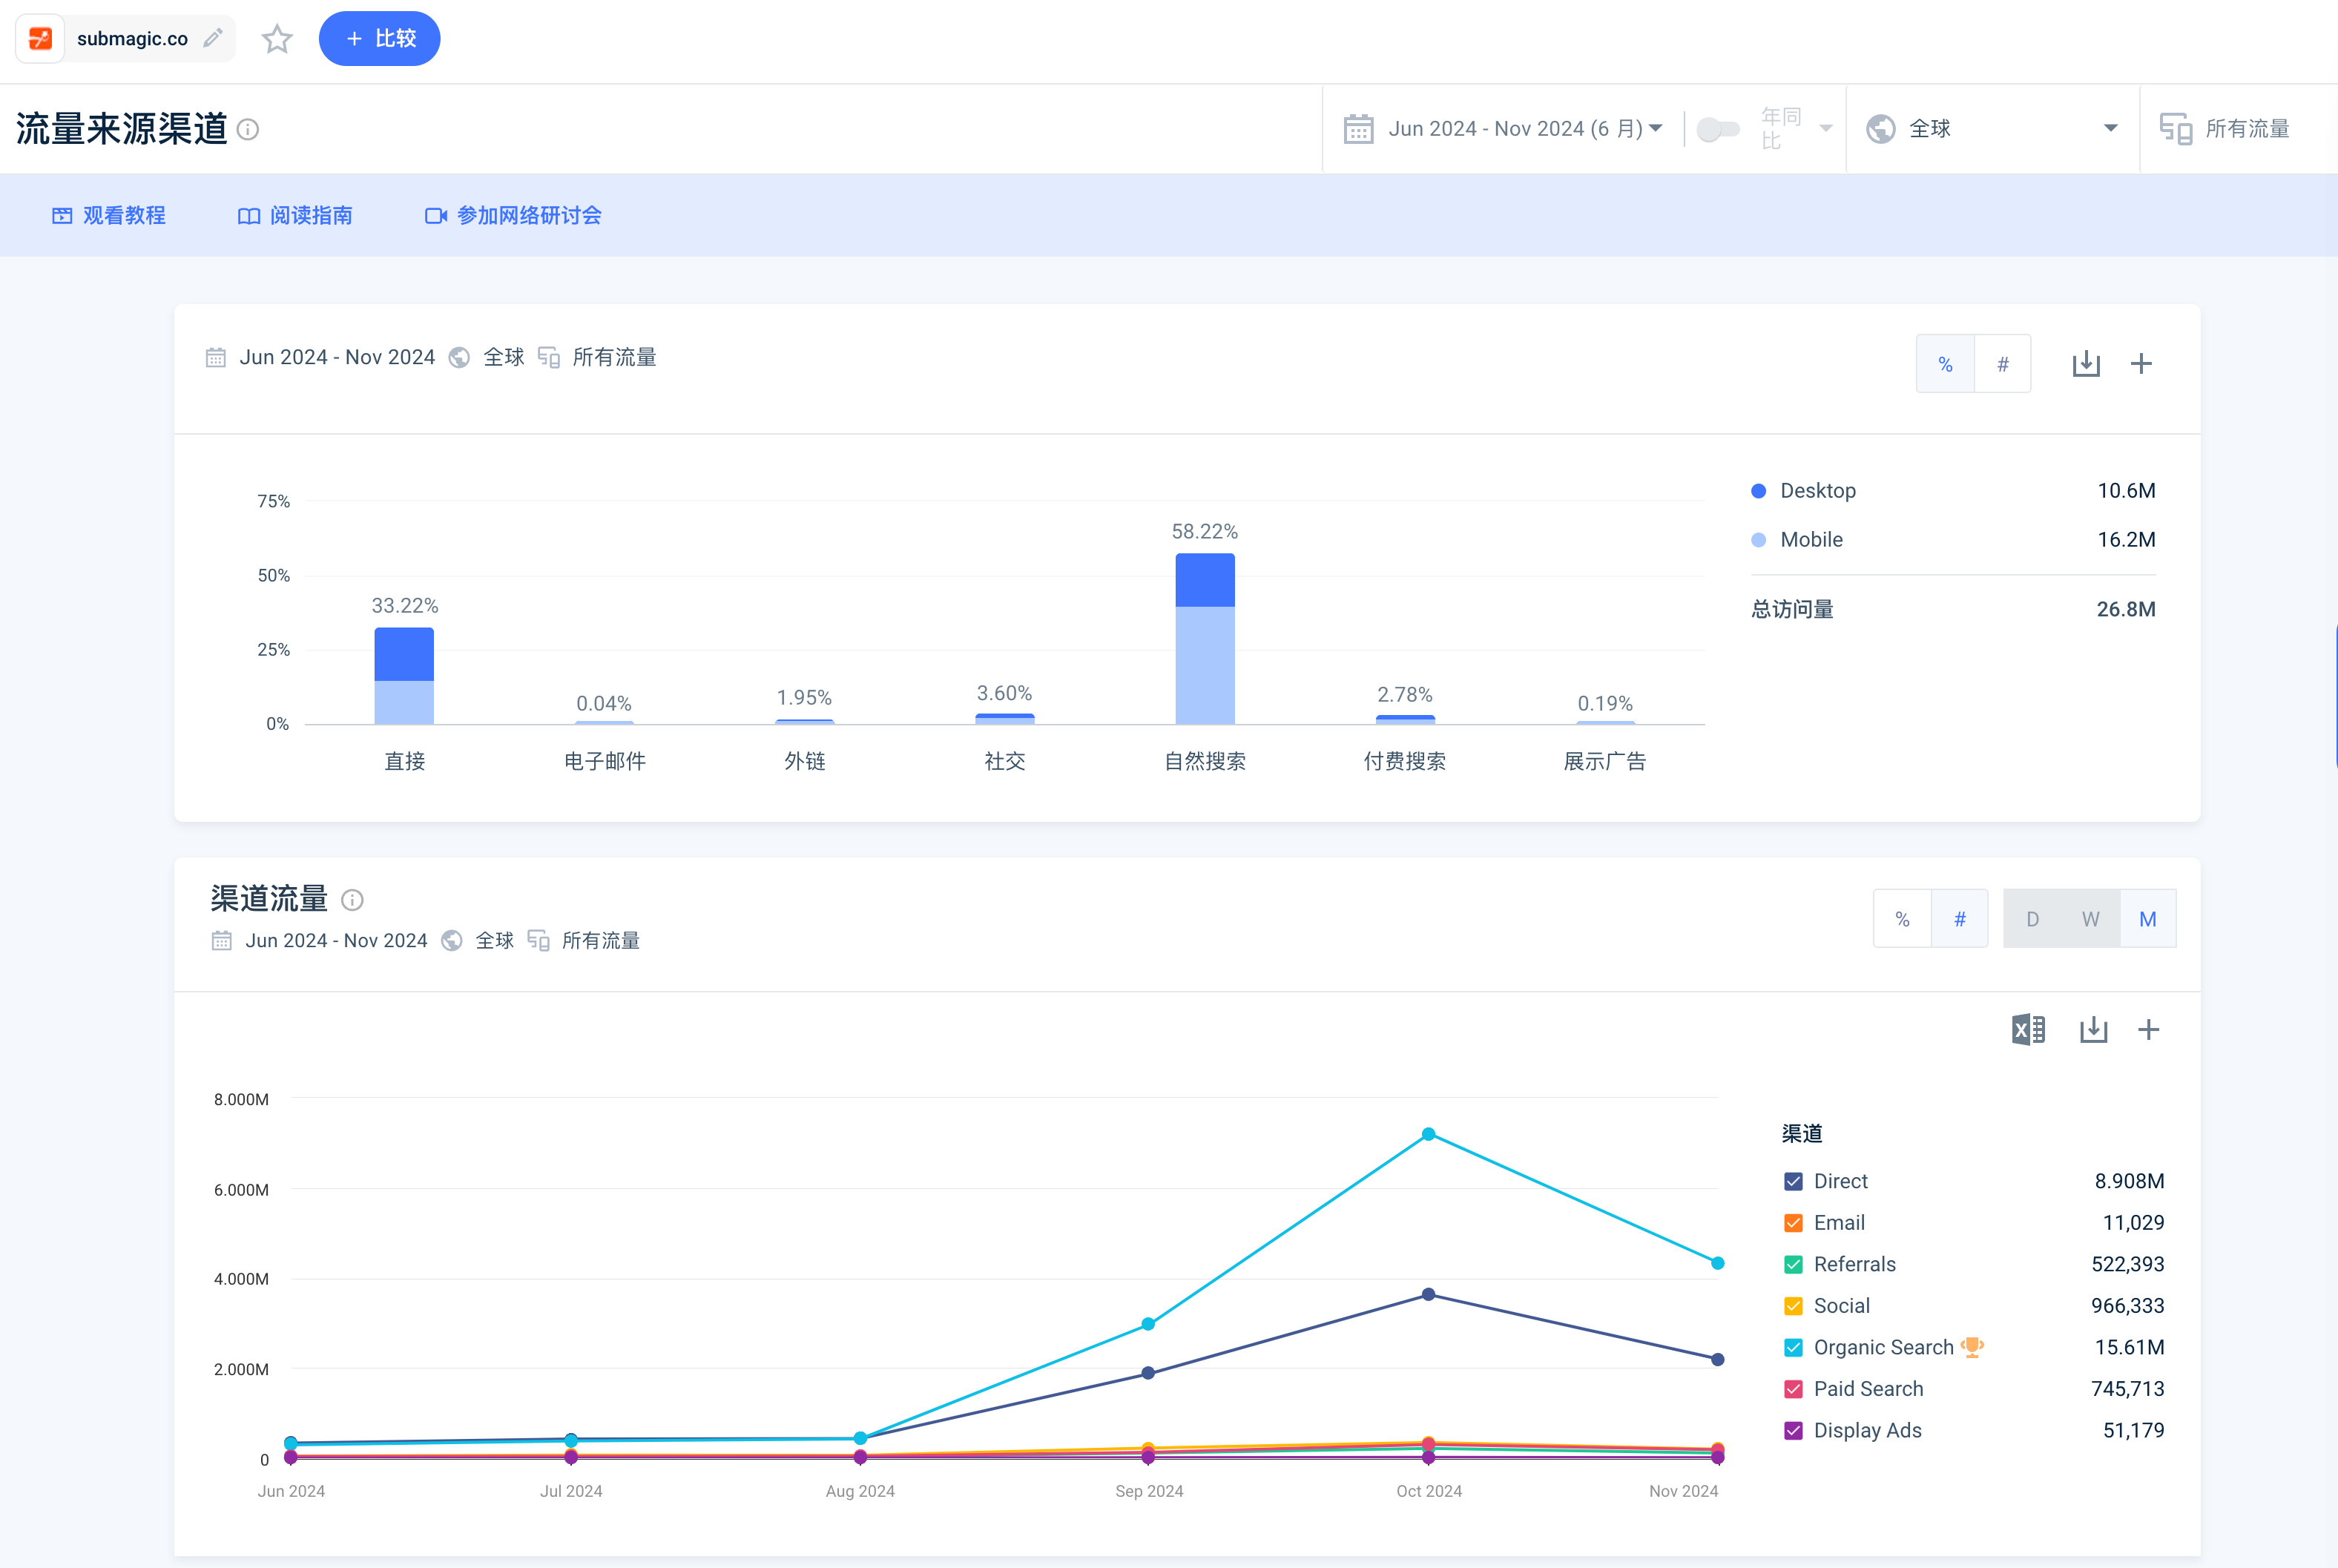Uncheck the Paid Search channel checkbox
The height and width of the screenshot is (1568, 2338).
click(1793, 1390)
